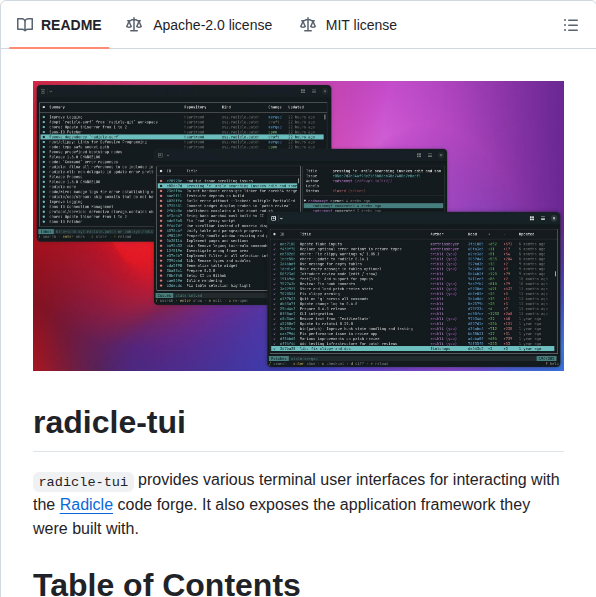Open the outline menu icon
596x597 pixels.
point(571,25)
